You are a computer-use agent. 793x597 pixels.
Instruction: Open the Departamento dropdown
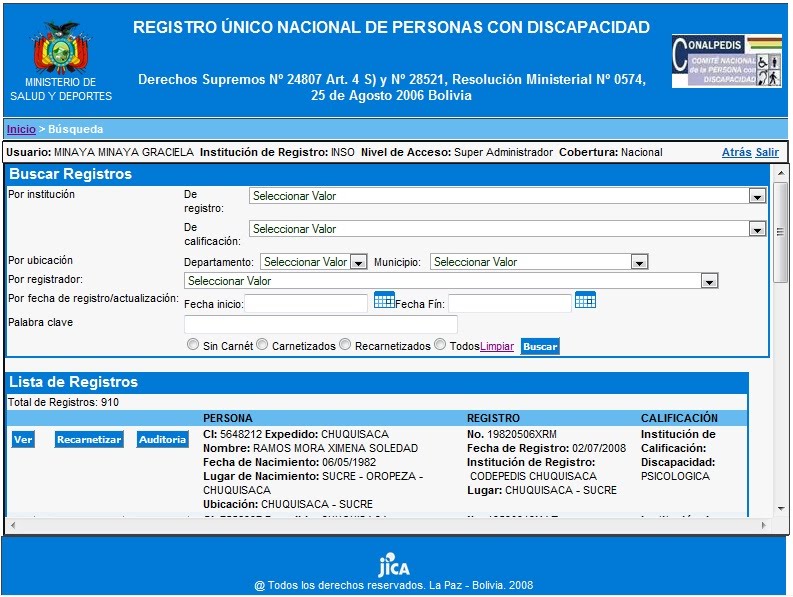pyautogui.click(x=314, y=262)
